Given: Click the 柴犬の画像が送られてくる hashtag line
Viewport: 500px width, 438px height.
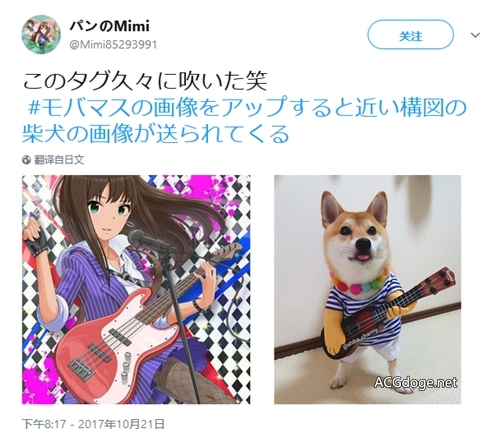Looking at the screenshot, I should click(155, 134).
